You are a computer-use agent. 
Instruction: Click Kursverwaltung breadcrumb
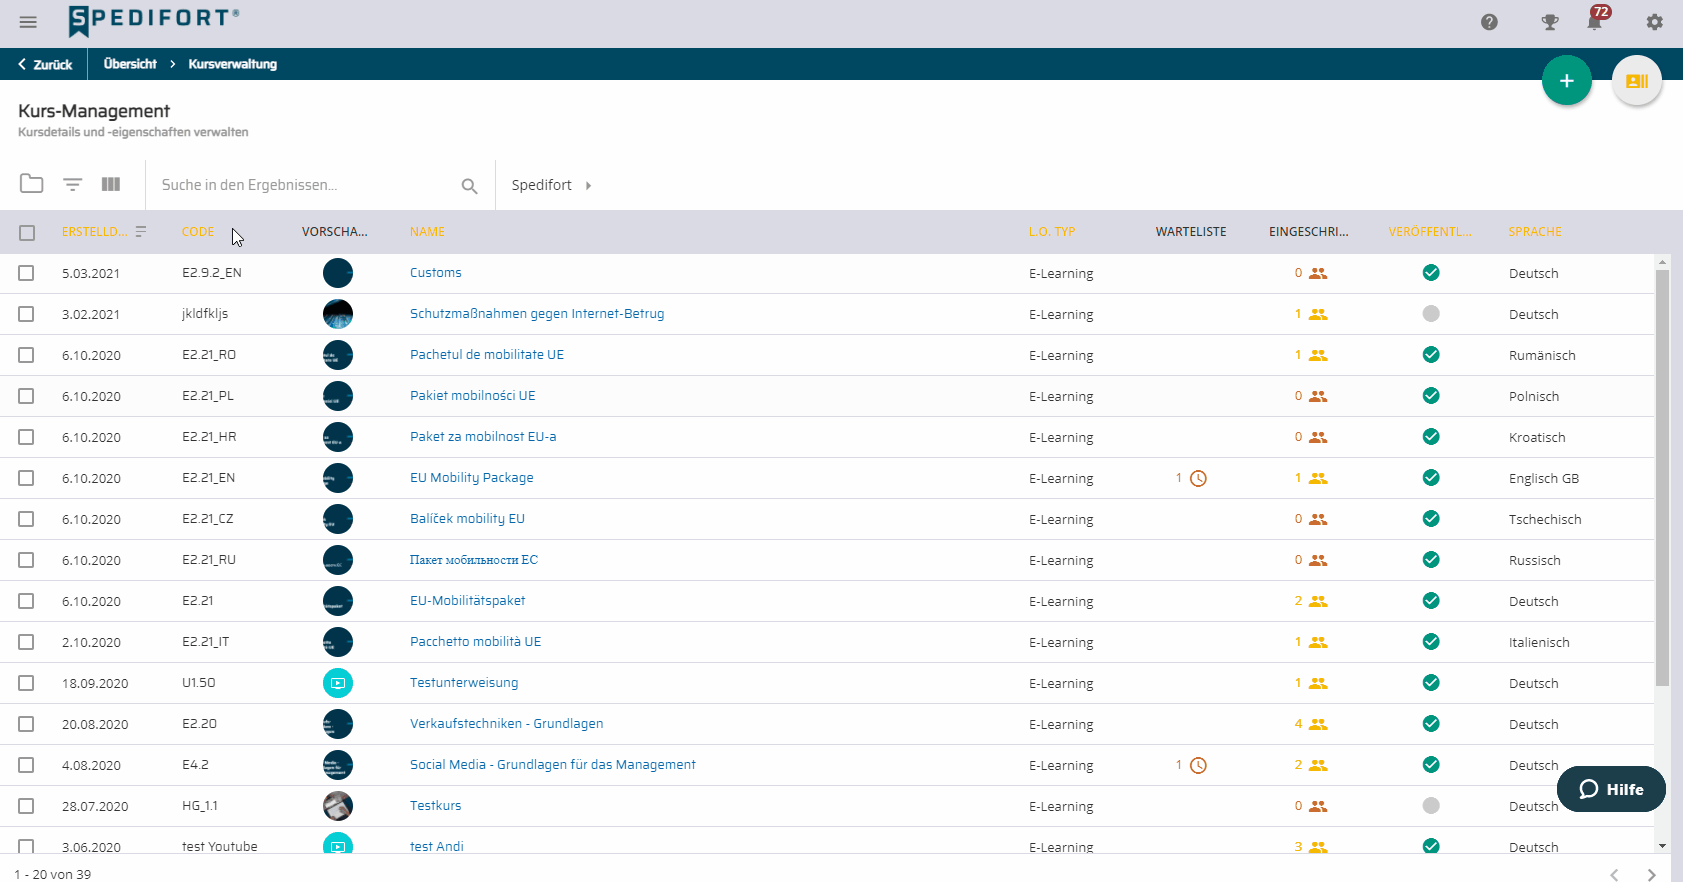click(x=233, y=64)
